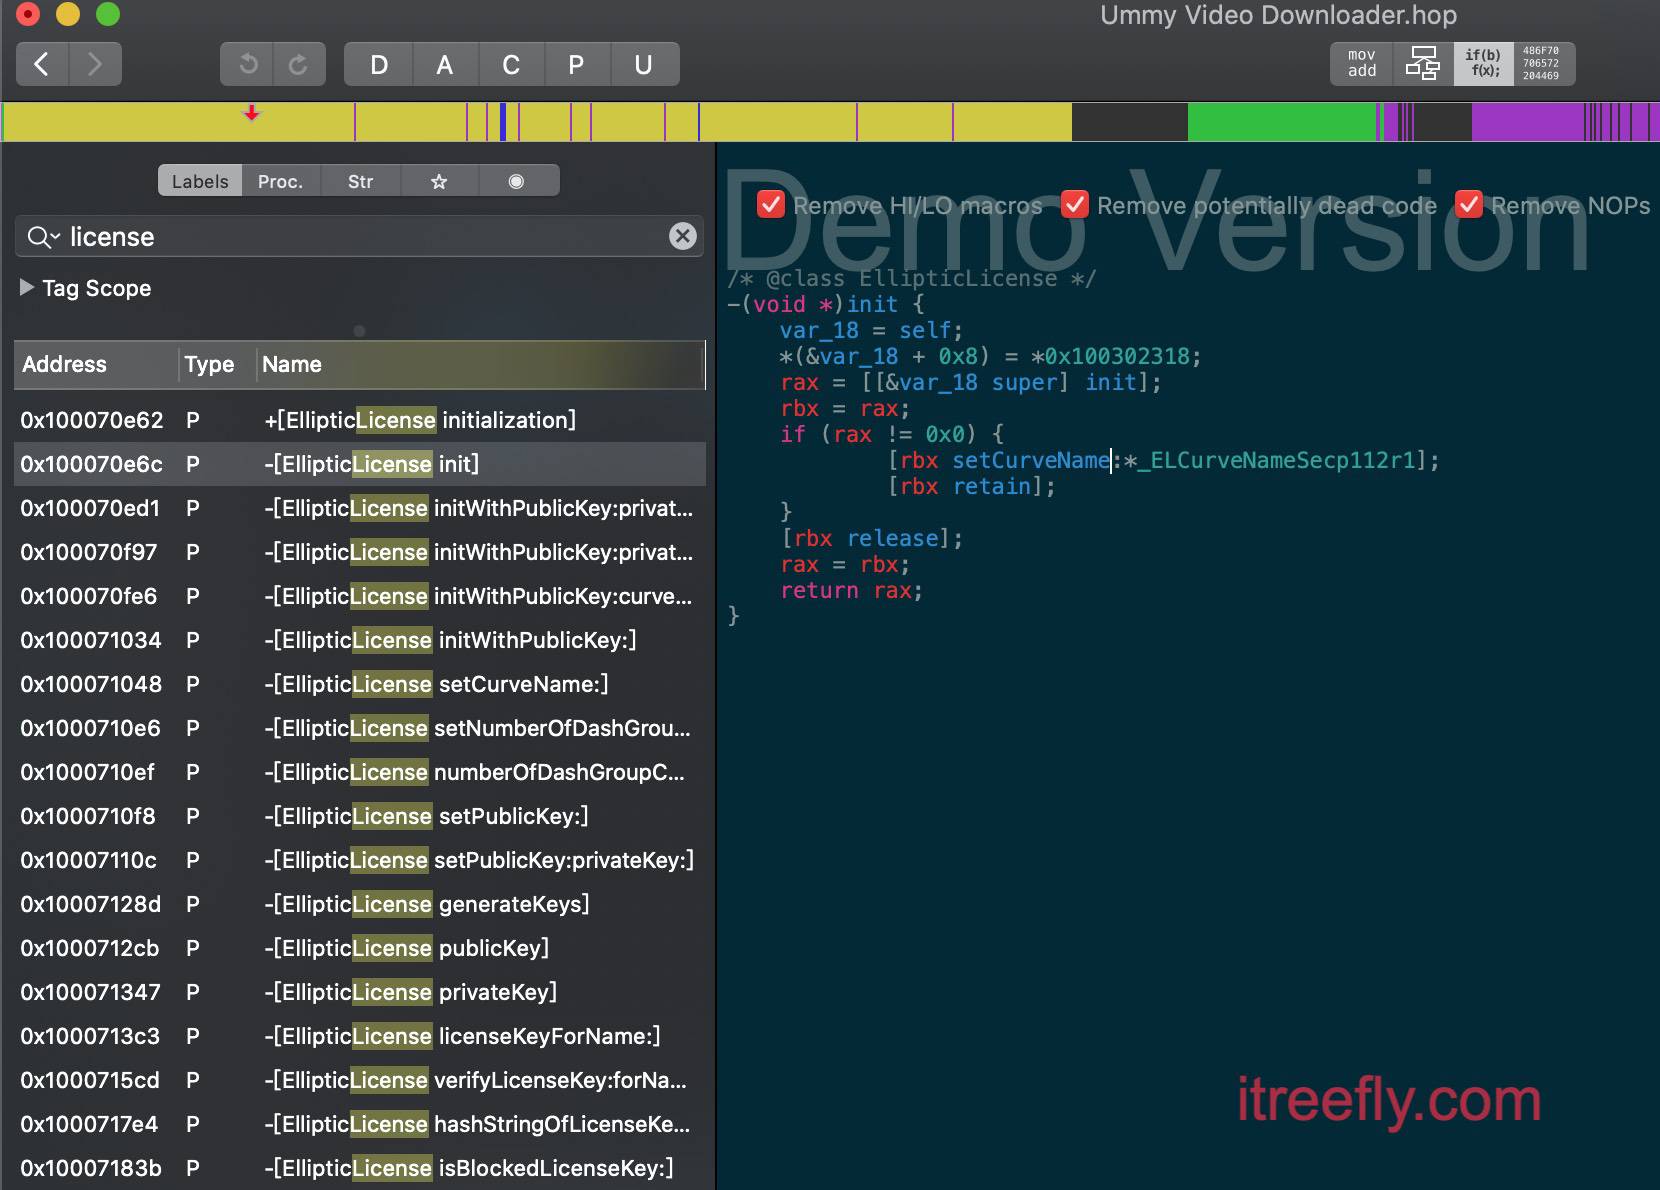The height and width of the screenshot is (1190, 1660).
Task: Select setNumberOfDashGrou... row
Action: click(360, 728)
